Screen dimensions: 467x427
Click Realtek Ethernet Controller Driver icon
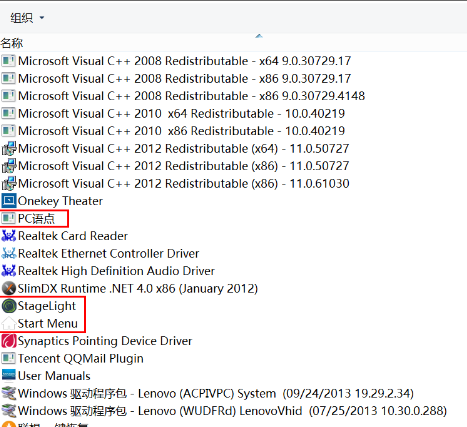pos(8,254)
